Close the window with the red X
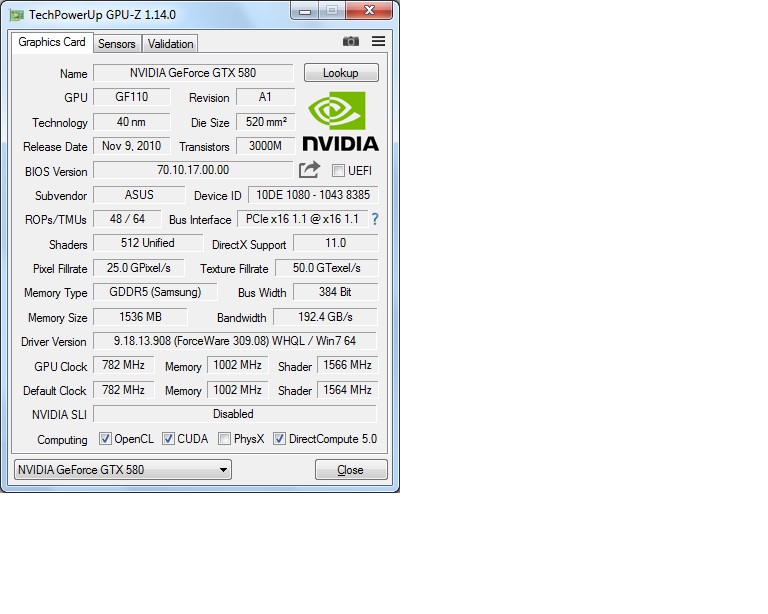768x614 pixels. click(369, 10)
